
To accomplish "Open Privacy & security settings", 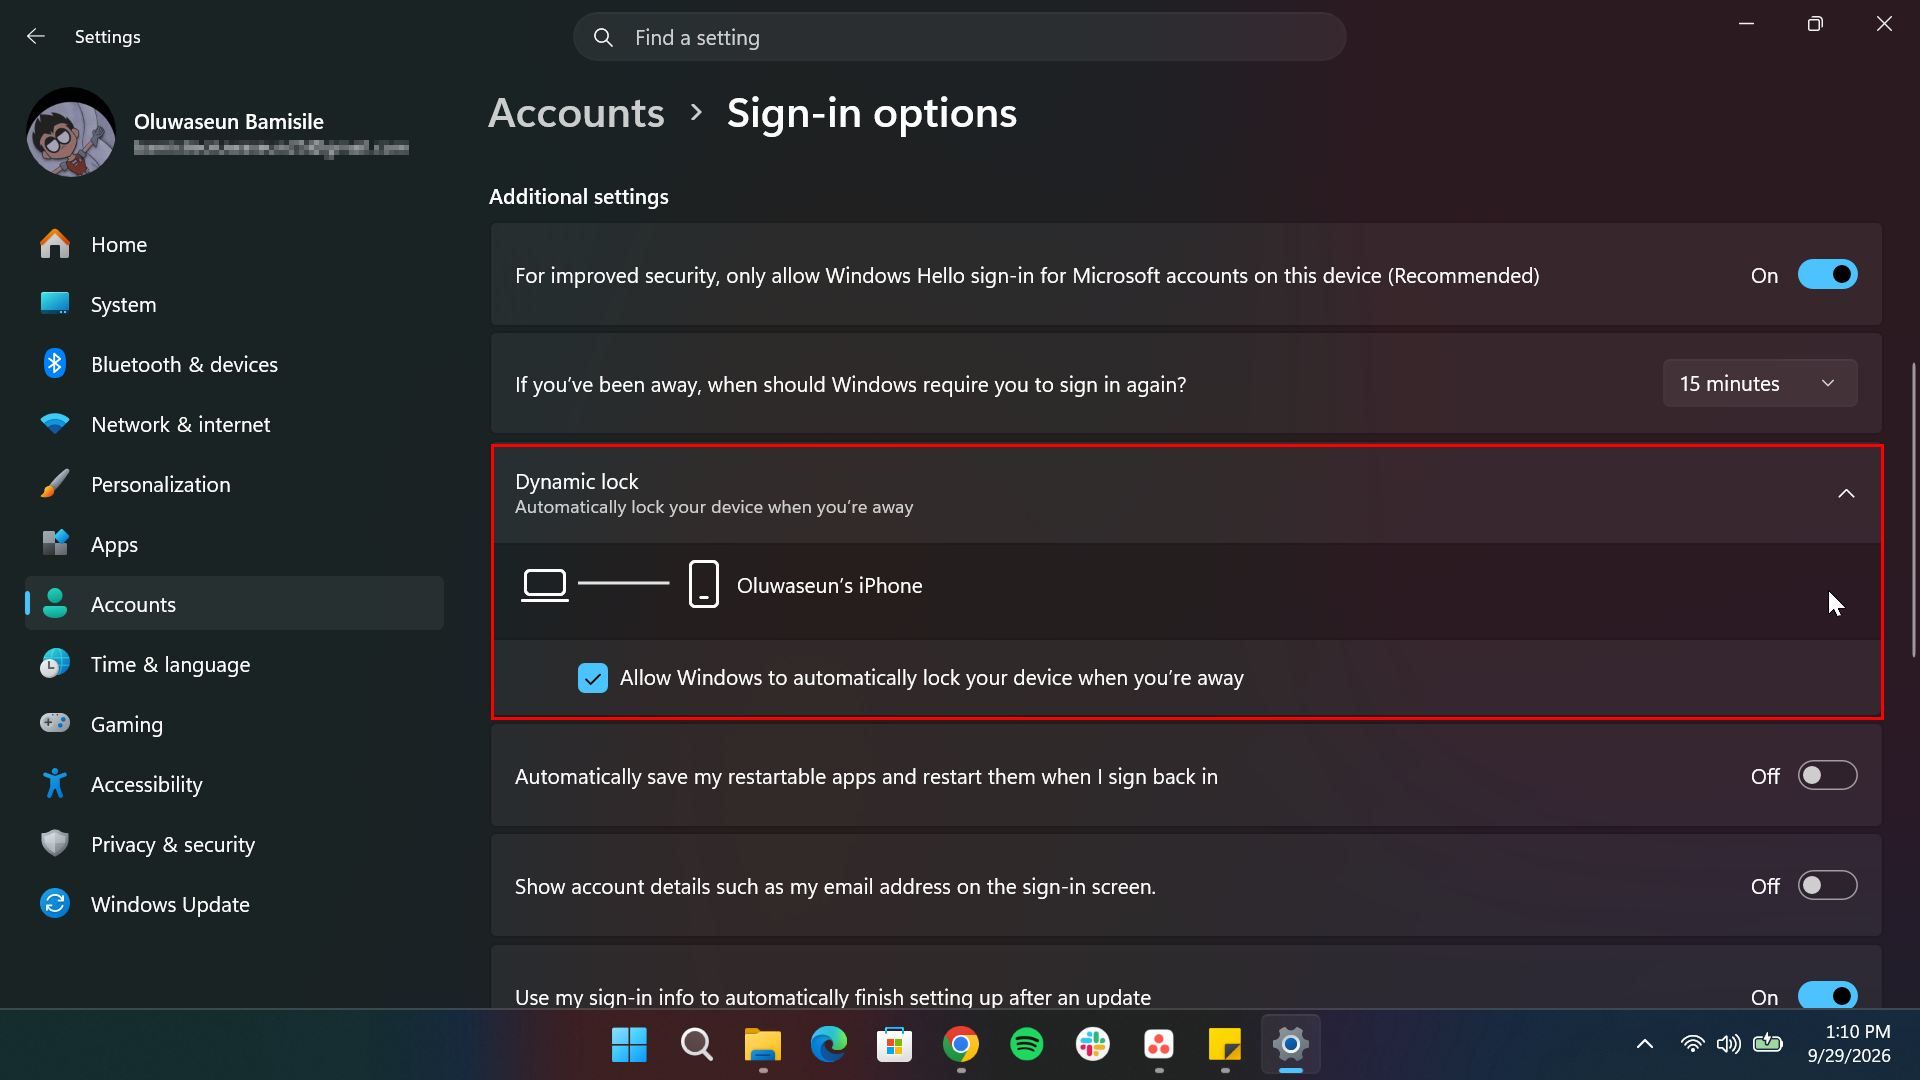I will (x=234, y=844).
